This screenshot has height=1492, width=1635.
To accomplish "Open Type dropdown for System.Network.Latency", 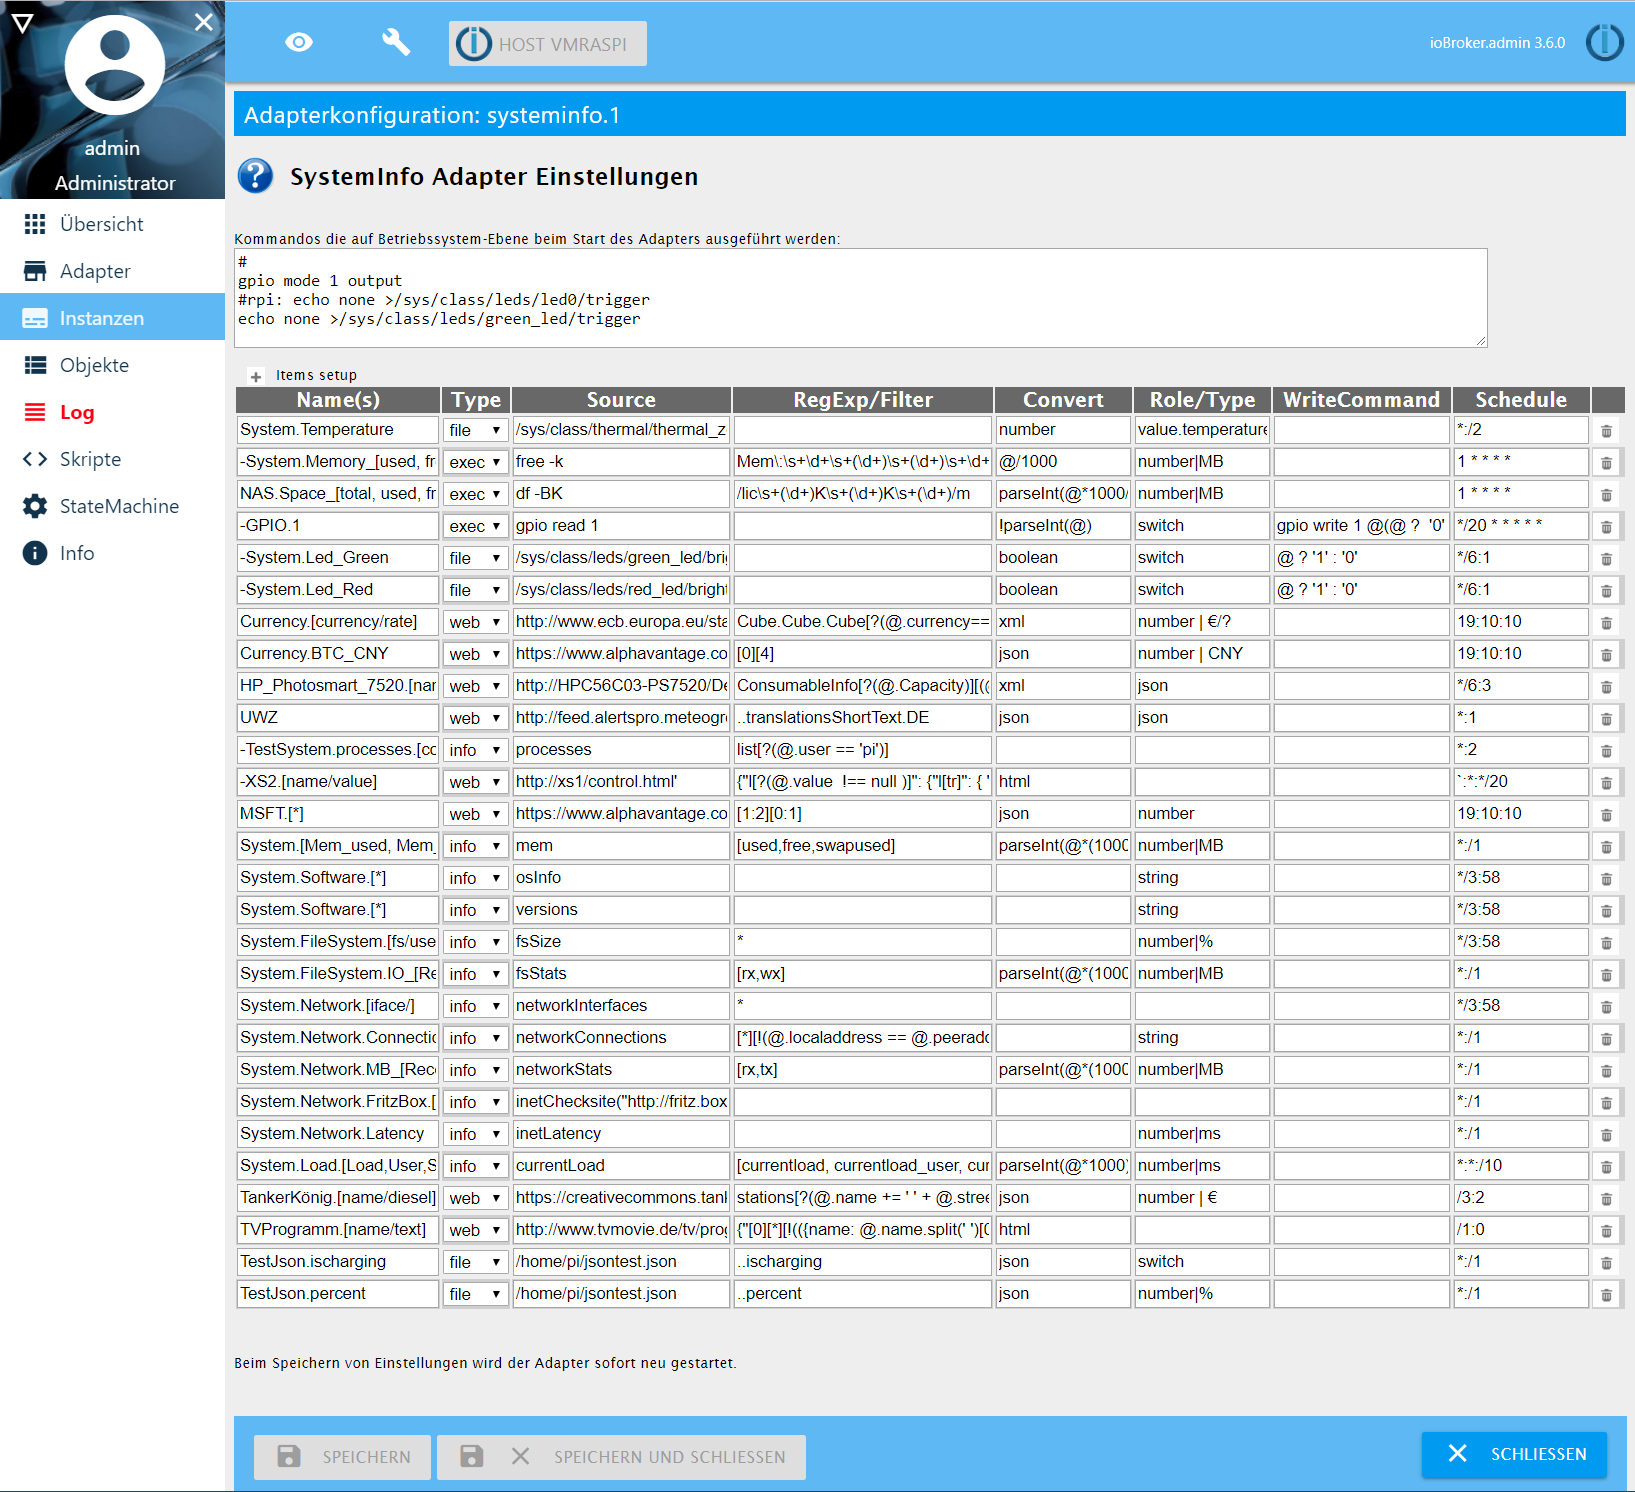I will (476, 1134).
